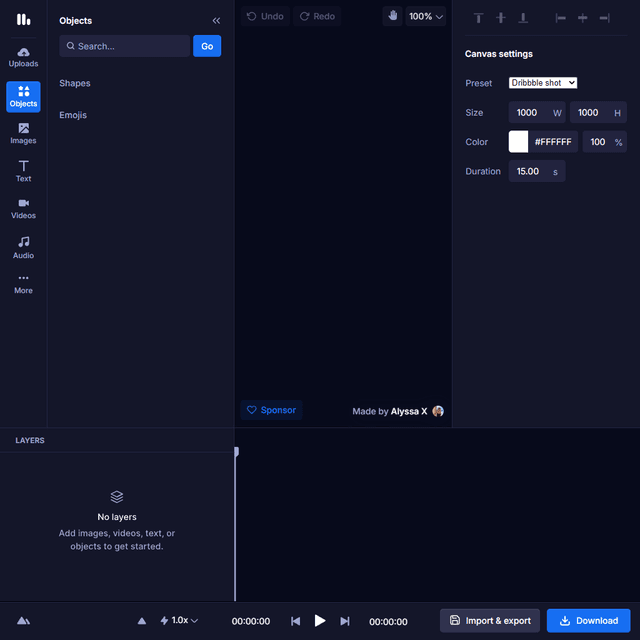Screen dimensions: 640x640
Task: Activate the hand pan tool
Action: pyautogui.click(x=392, y=16)
